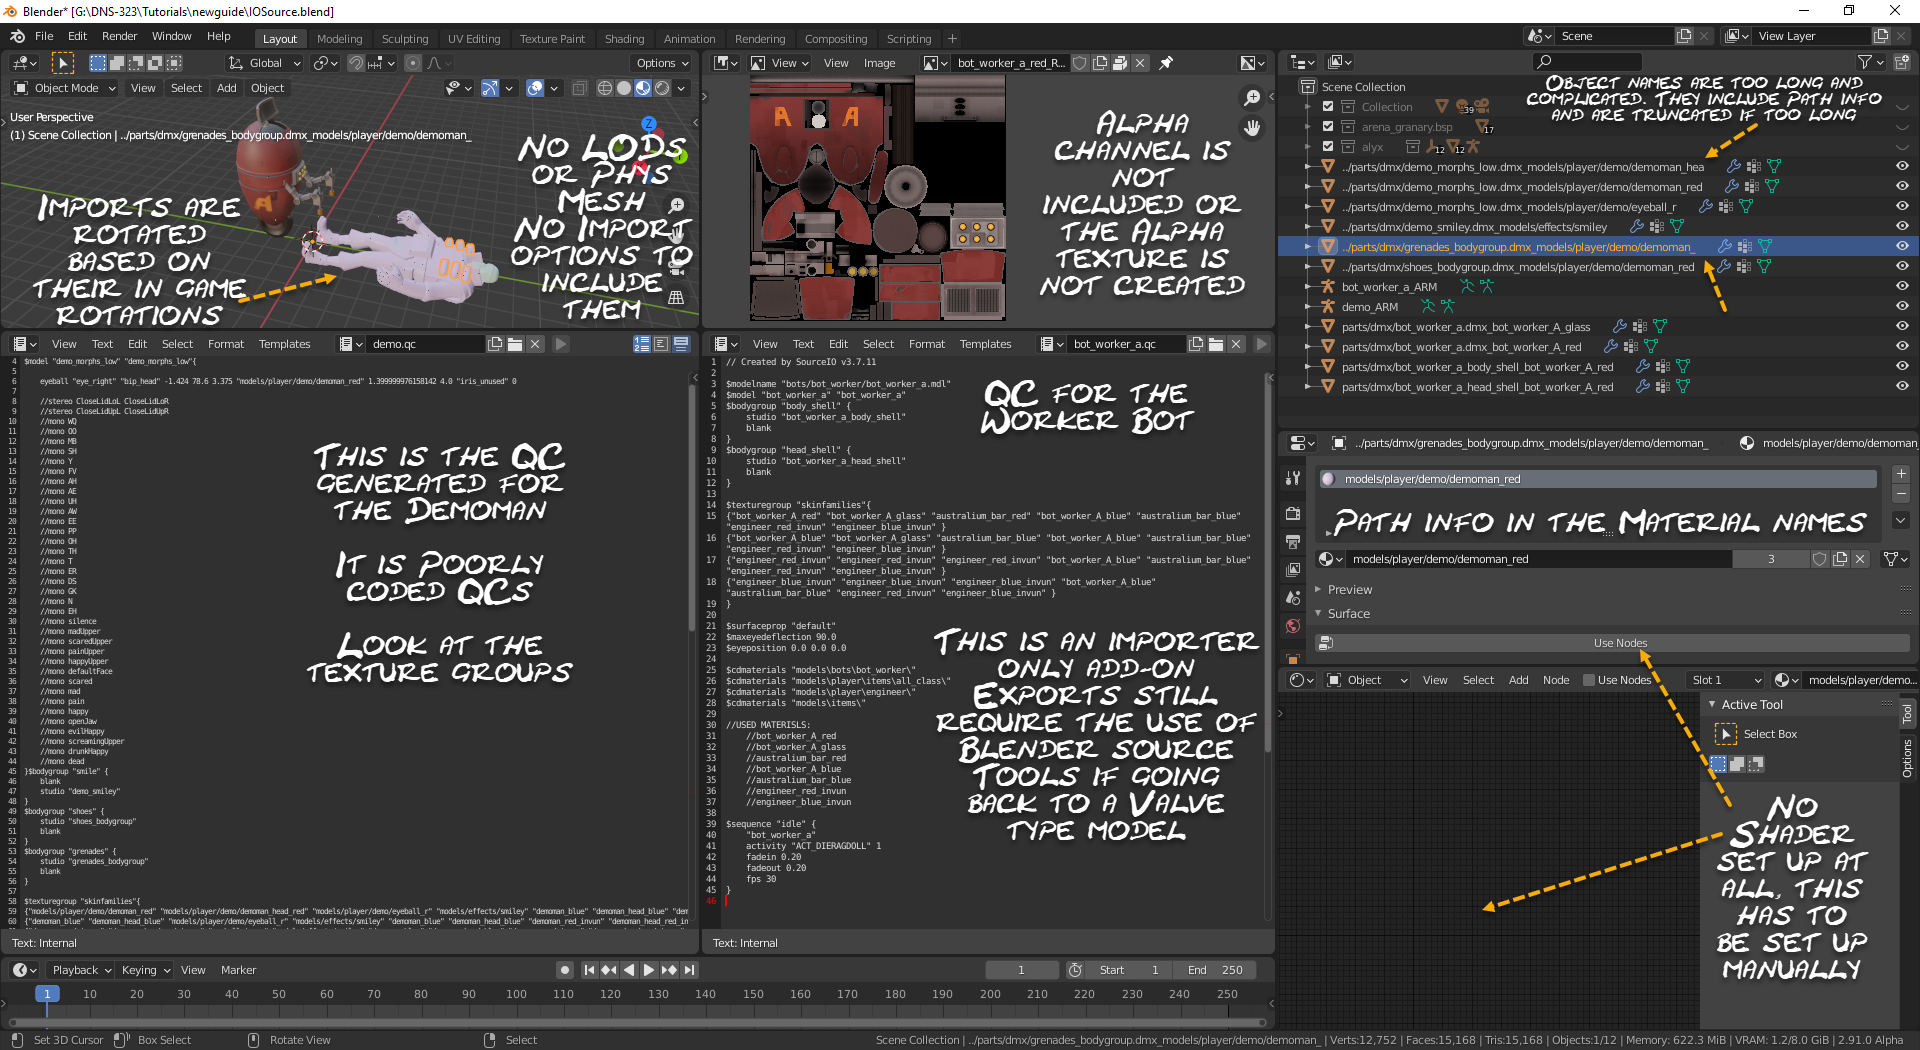Collapse the Active Tool panel
The image size is (1920, 1050).
tap(1752, 705)
